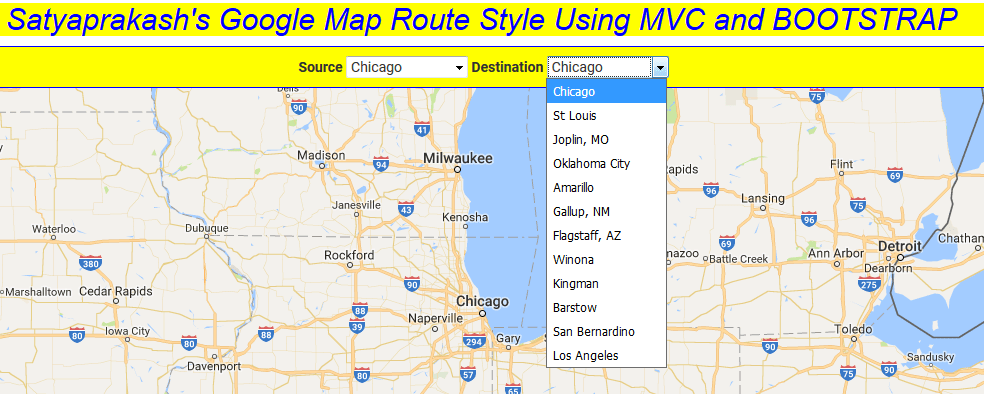Pick Amarillo from the dropdown list
This screenshot has height=394, width=984.
[606, 188]
